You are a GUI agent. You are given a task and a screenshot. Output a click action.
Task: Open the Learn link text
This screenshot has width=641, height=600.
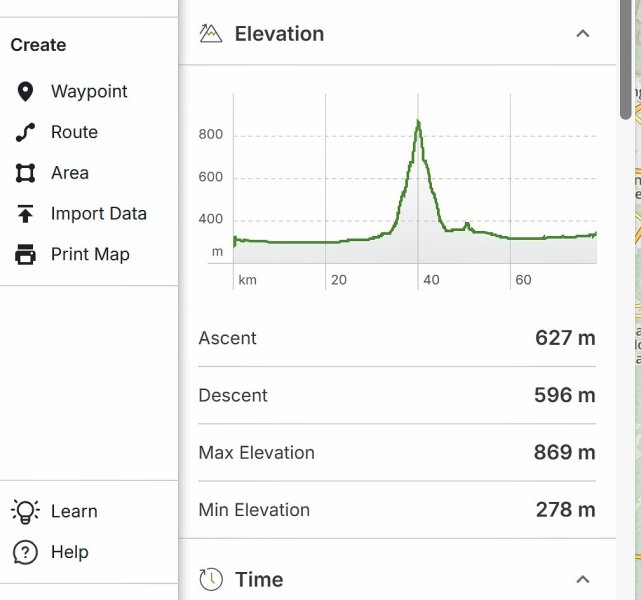click(x=74, y=511)
